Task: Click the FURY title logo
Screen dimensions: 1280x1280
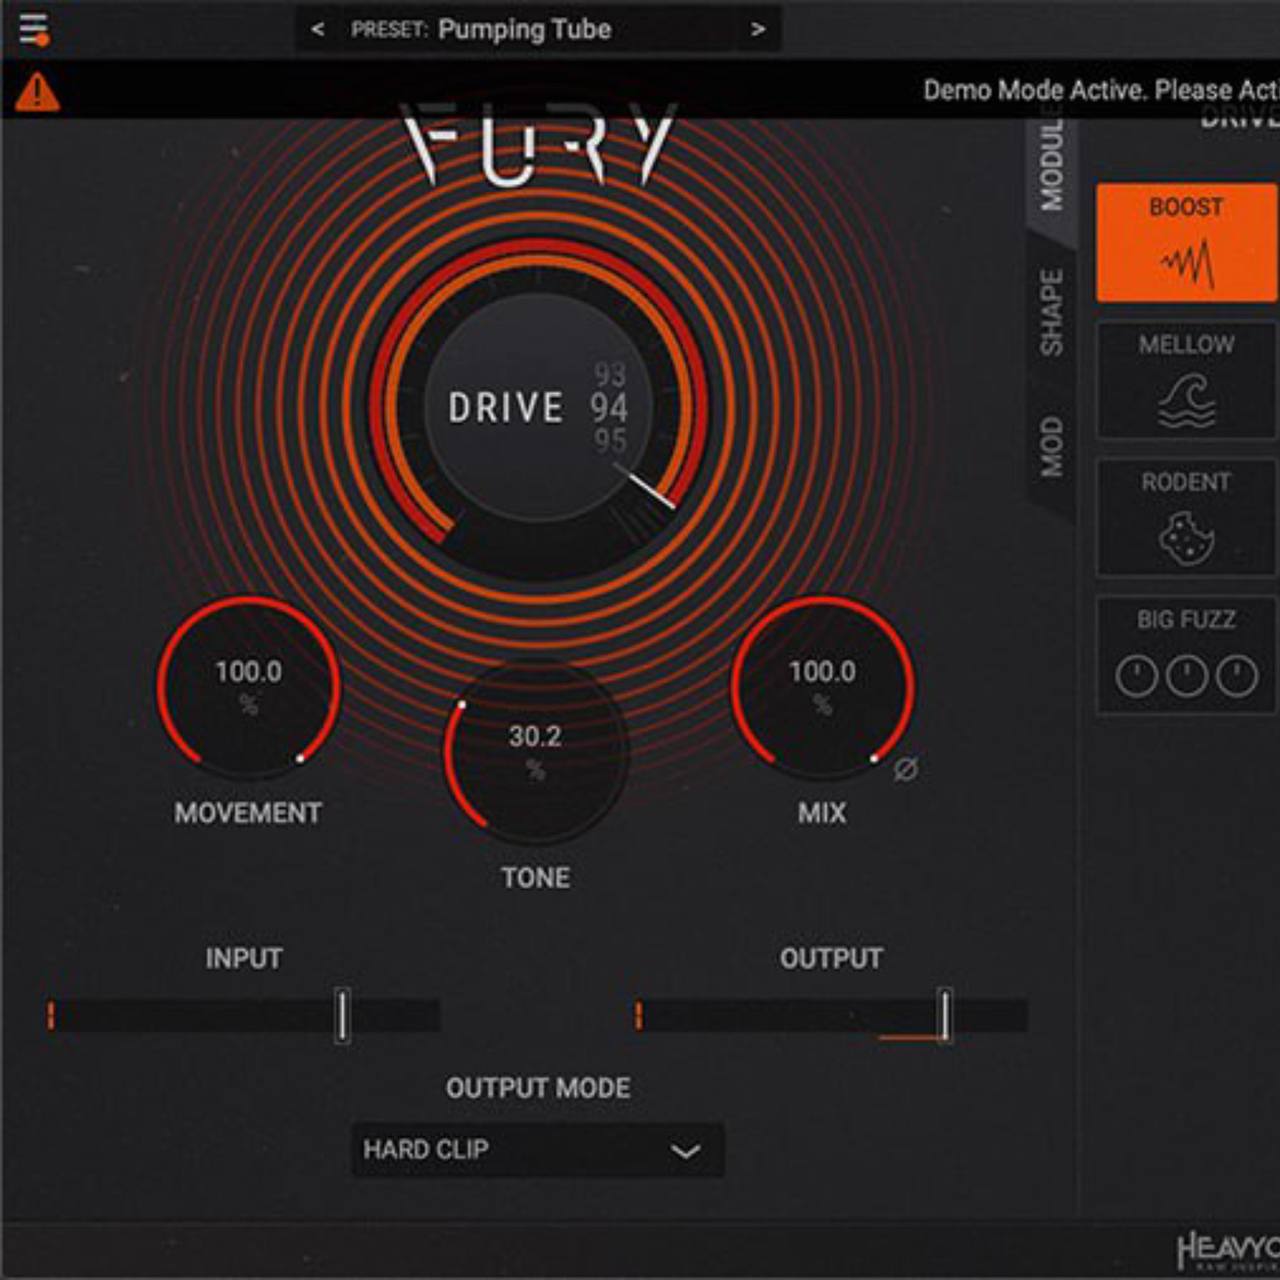Action: coord(538,145)
